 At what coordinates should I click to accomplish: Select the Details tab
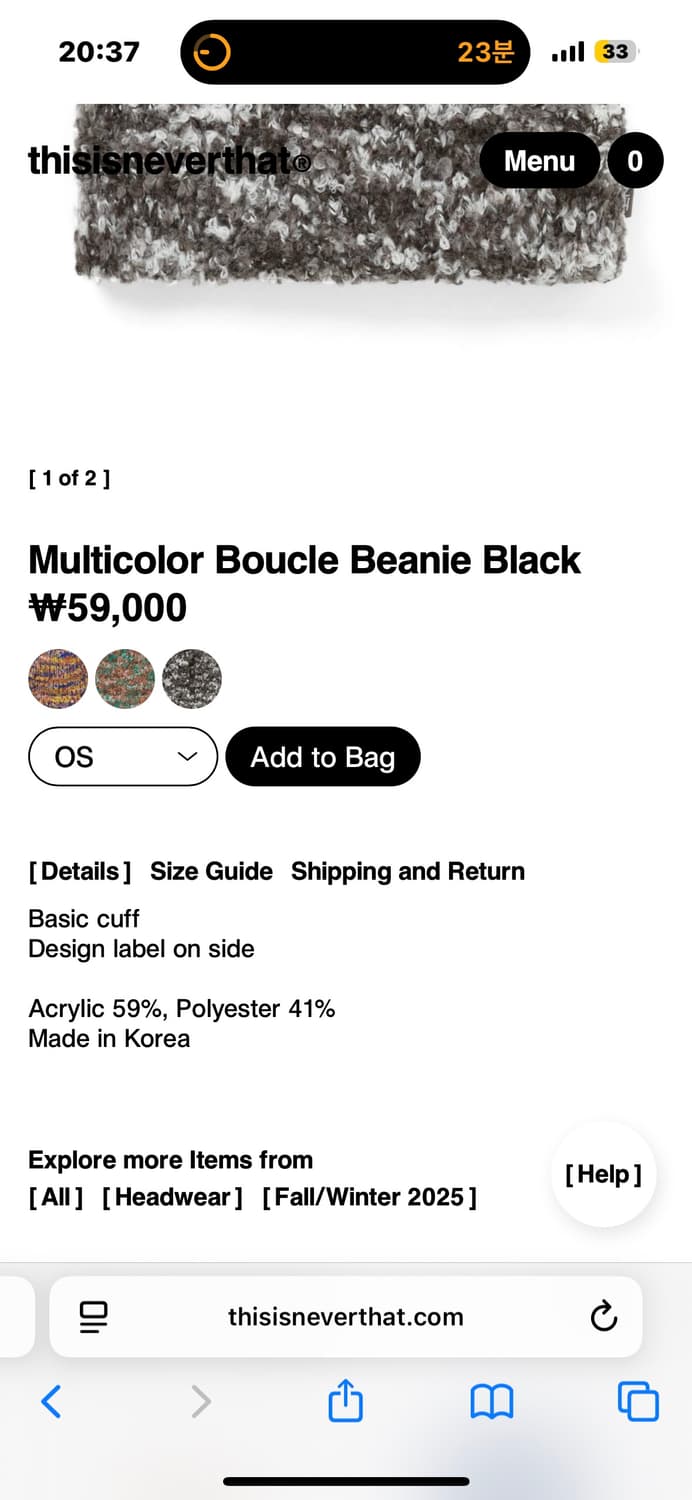click(80, 871)
